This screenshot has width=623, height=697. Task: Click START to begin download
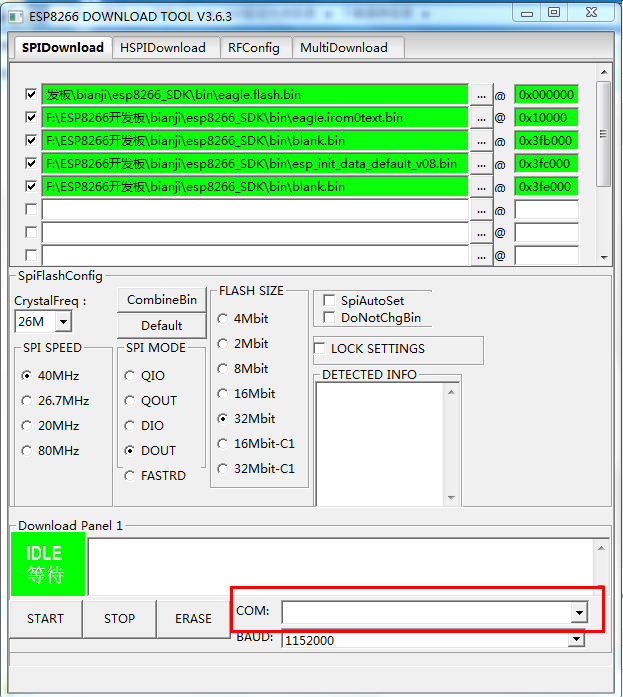(x=45, y=619)
